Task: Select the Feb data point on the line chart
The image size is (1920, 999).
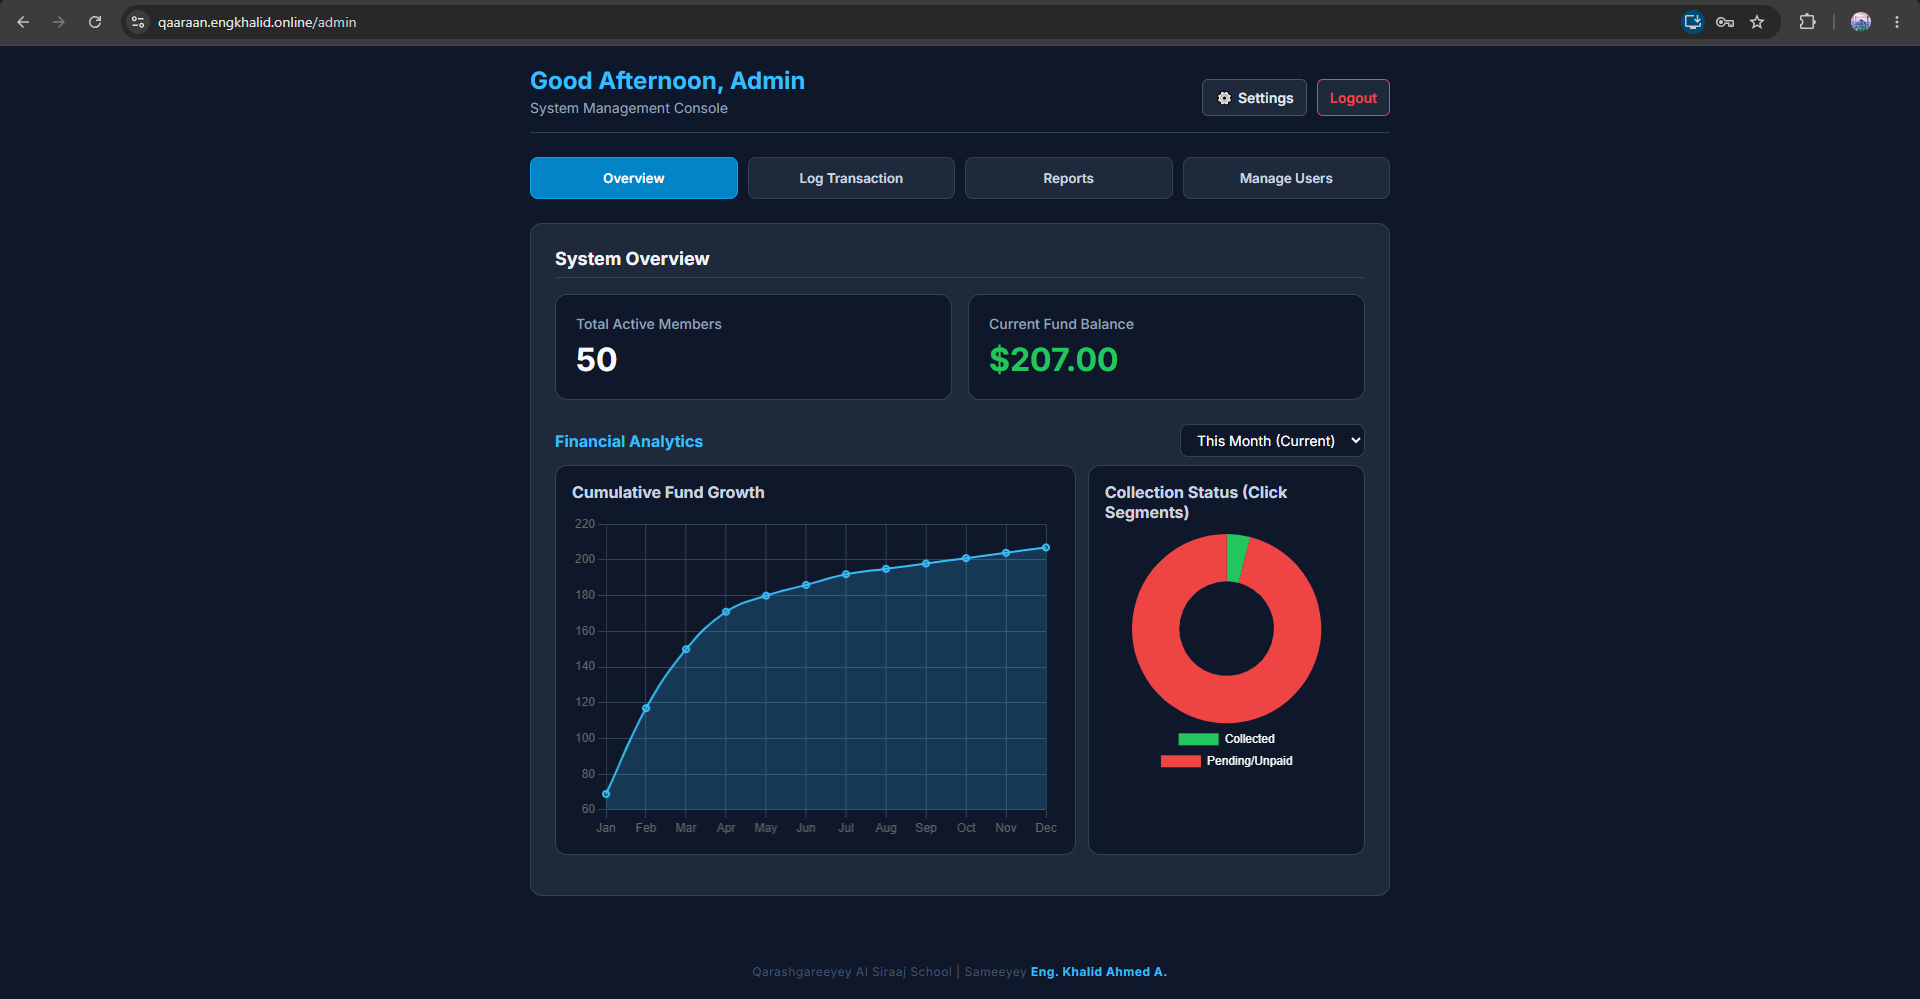Action: [x=646, y=708]
